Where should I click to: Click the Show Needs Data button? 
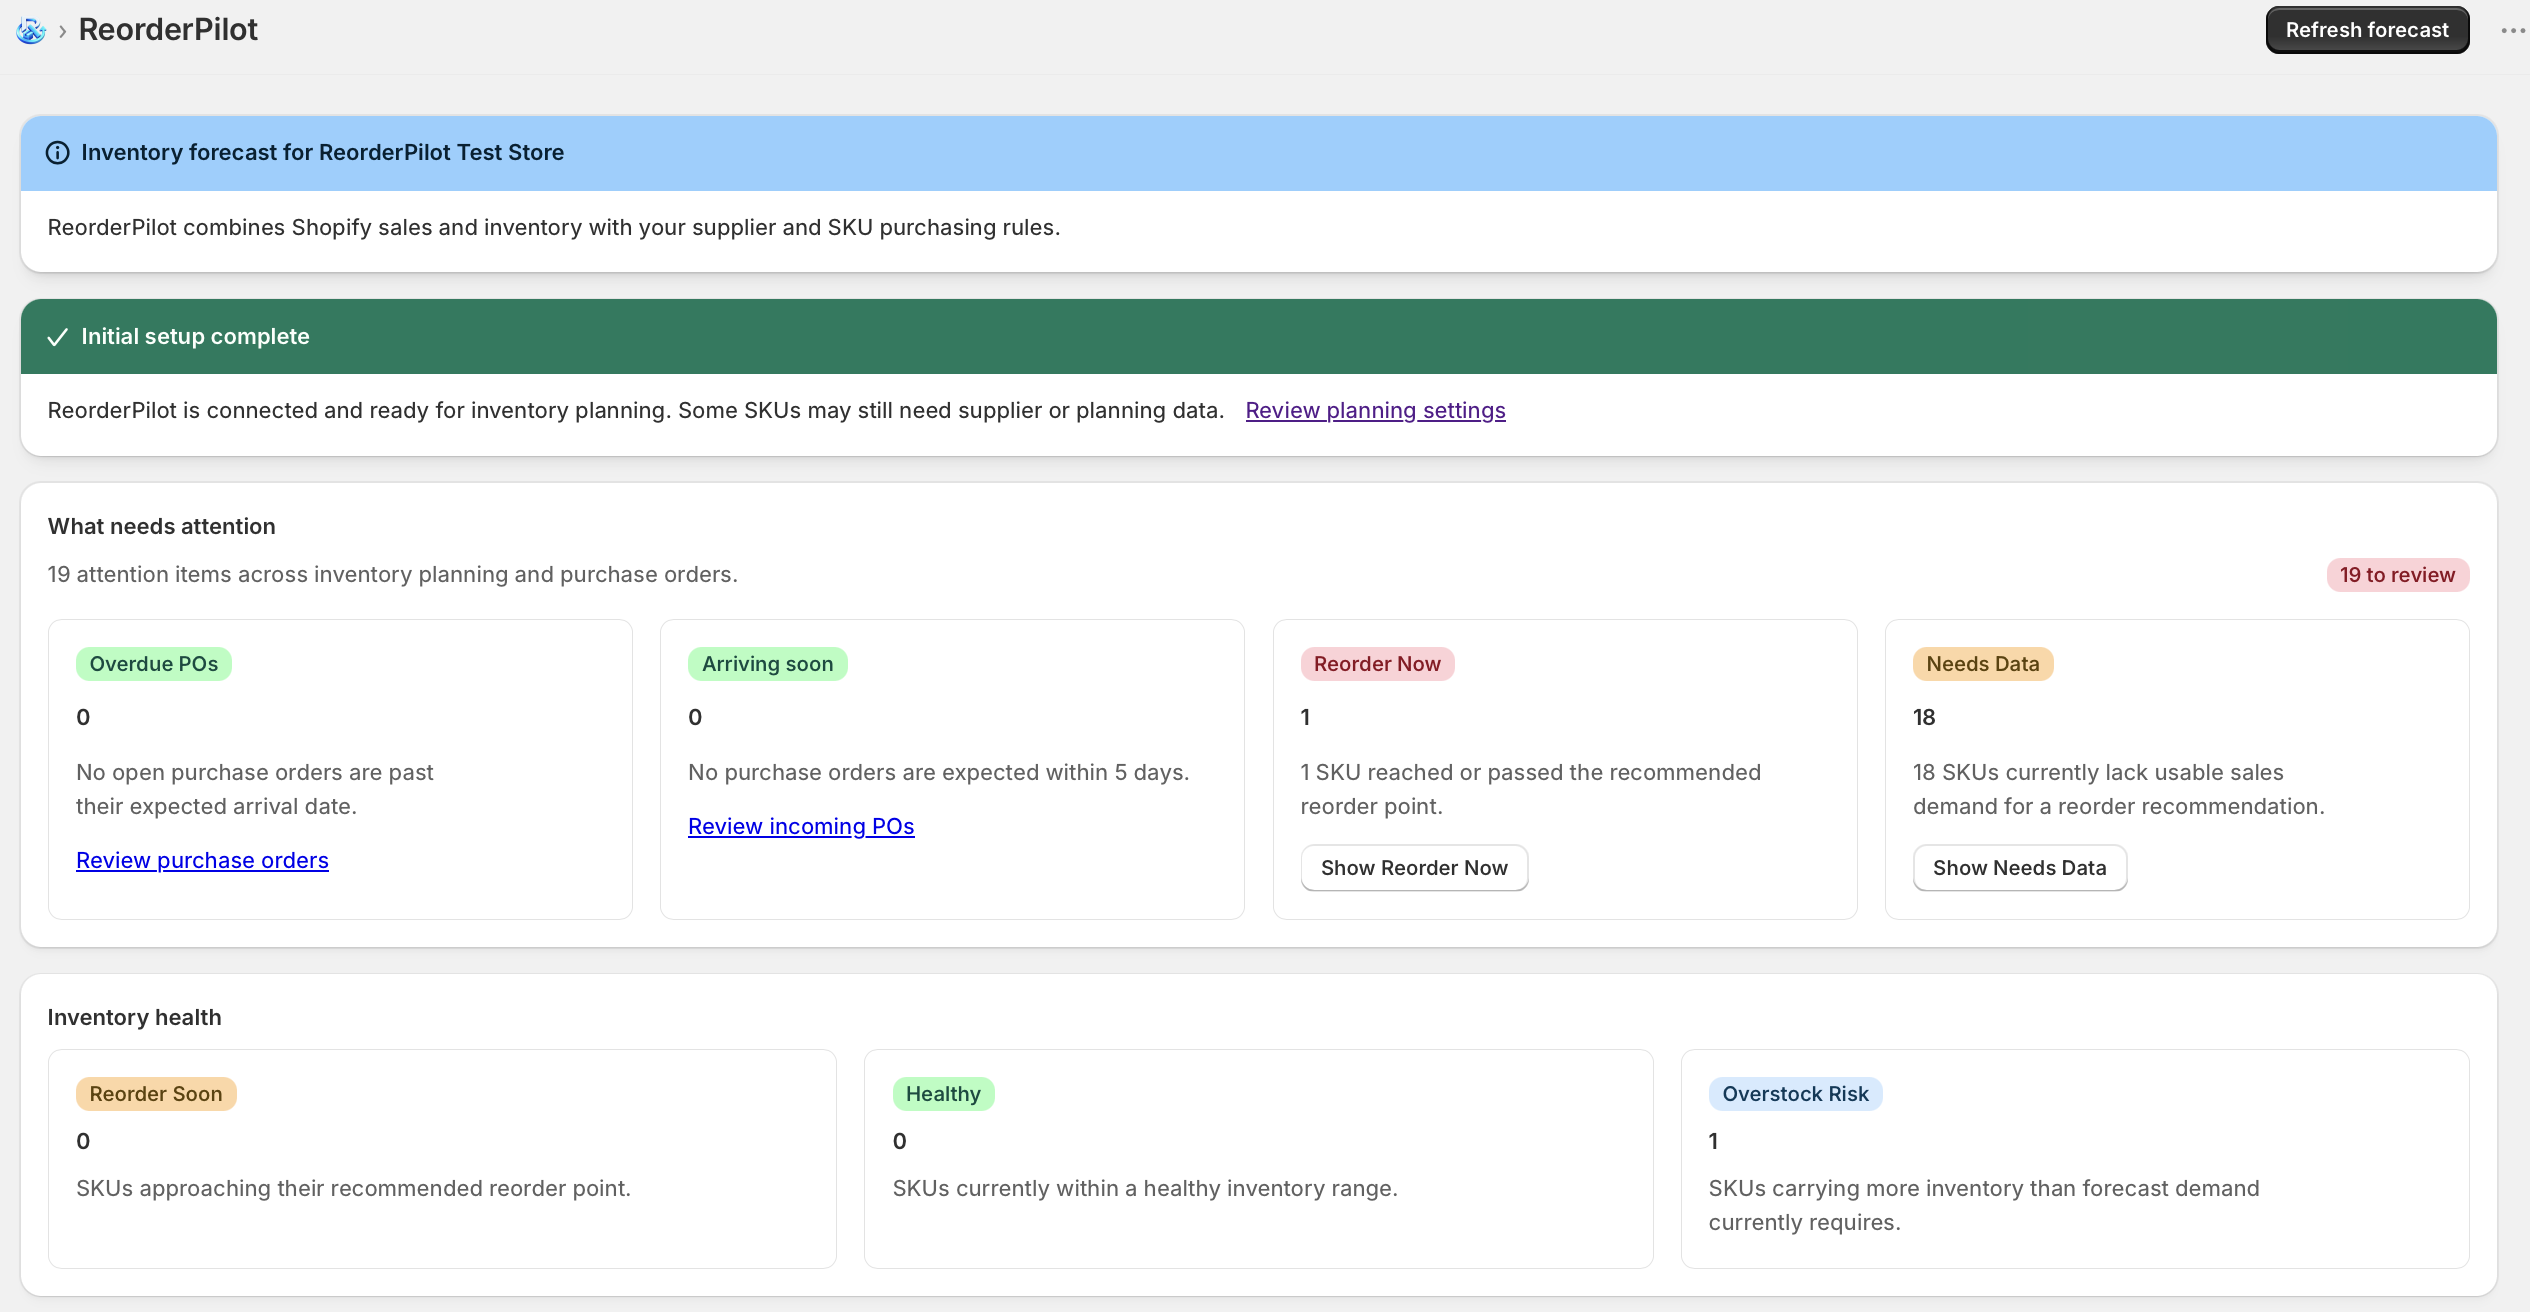pos(2019,868)
